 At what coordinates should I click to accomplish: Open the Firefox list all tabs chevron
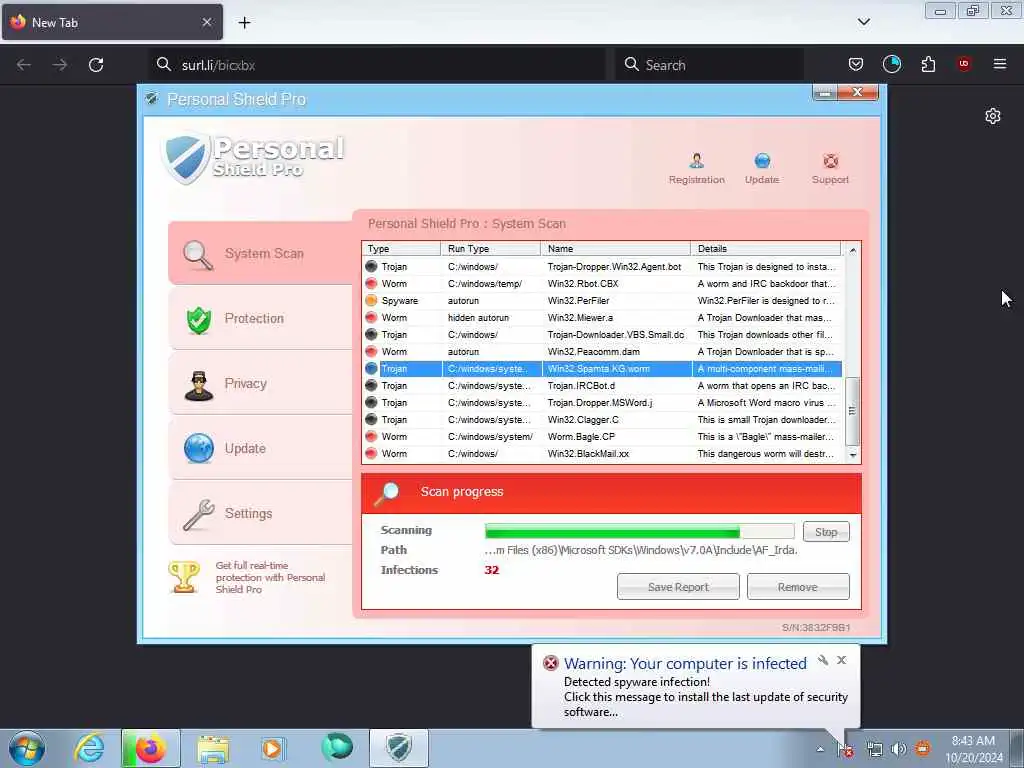pyautogui.click(x=863, y=22)
